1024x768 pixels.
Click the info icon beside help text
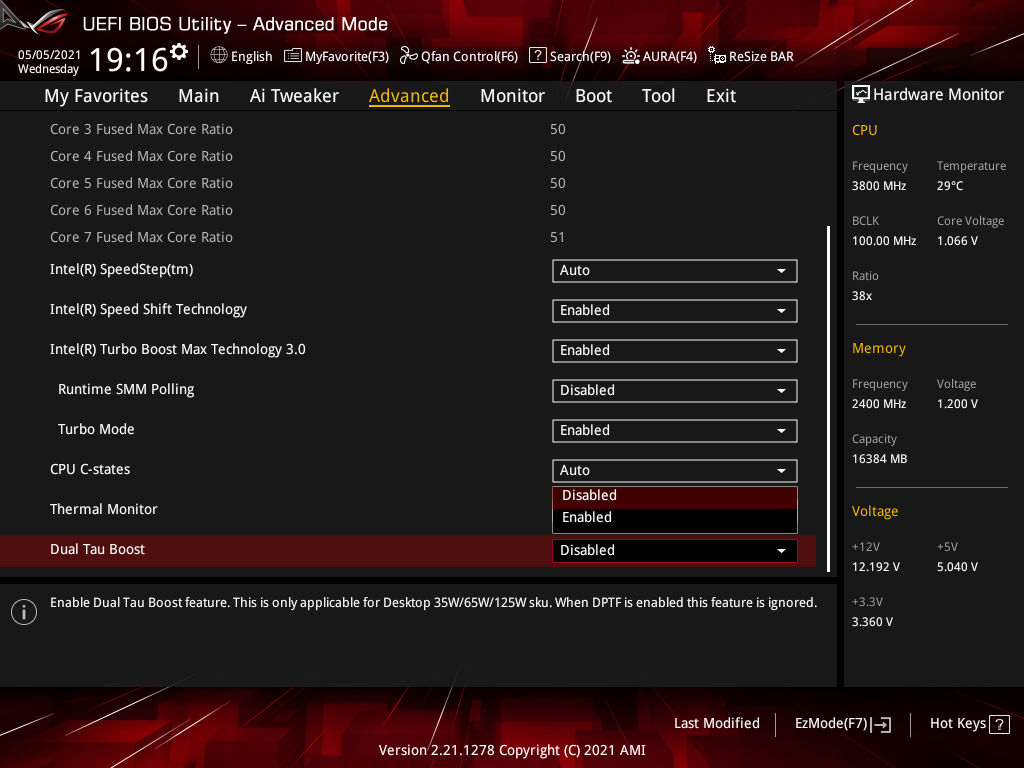24,612
